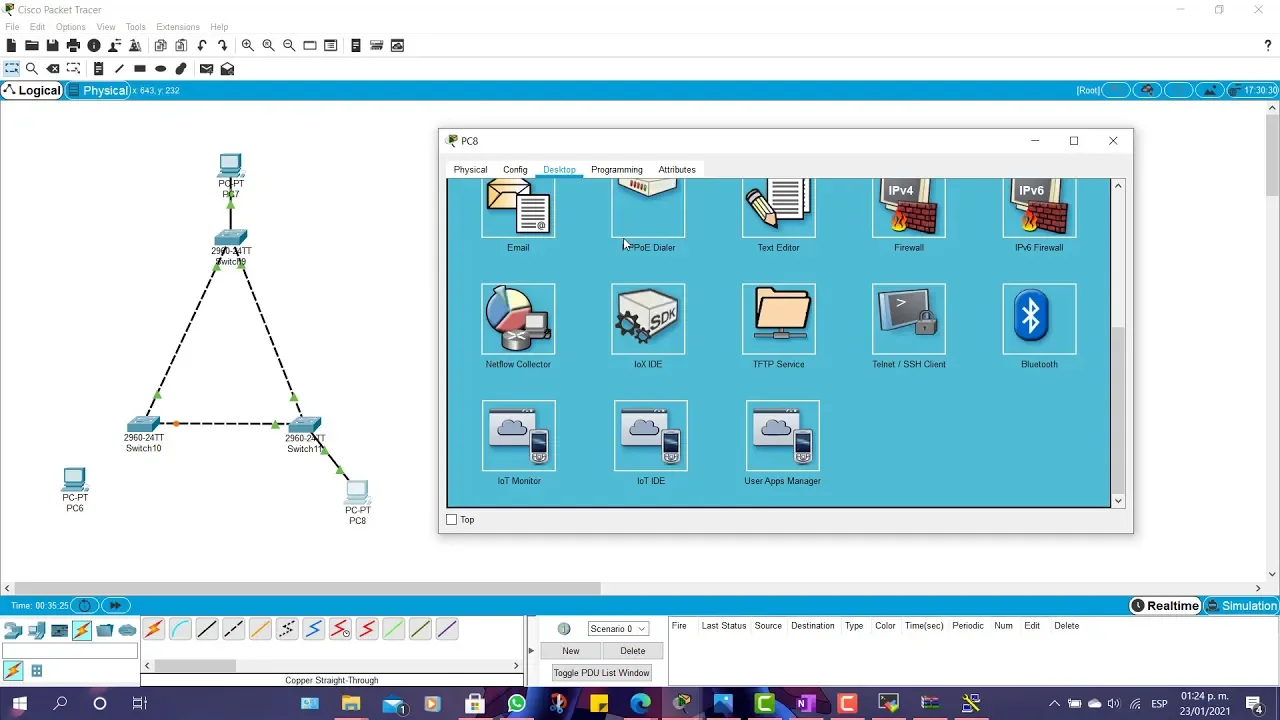Viewport: 1280px width, 720px height.
Task: Click Delete scenario button
Action: [x=632, y=651]
